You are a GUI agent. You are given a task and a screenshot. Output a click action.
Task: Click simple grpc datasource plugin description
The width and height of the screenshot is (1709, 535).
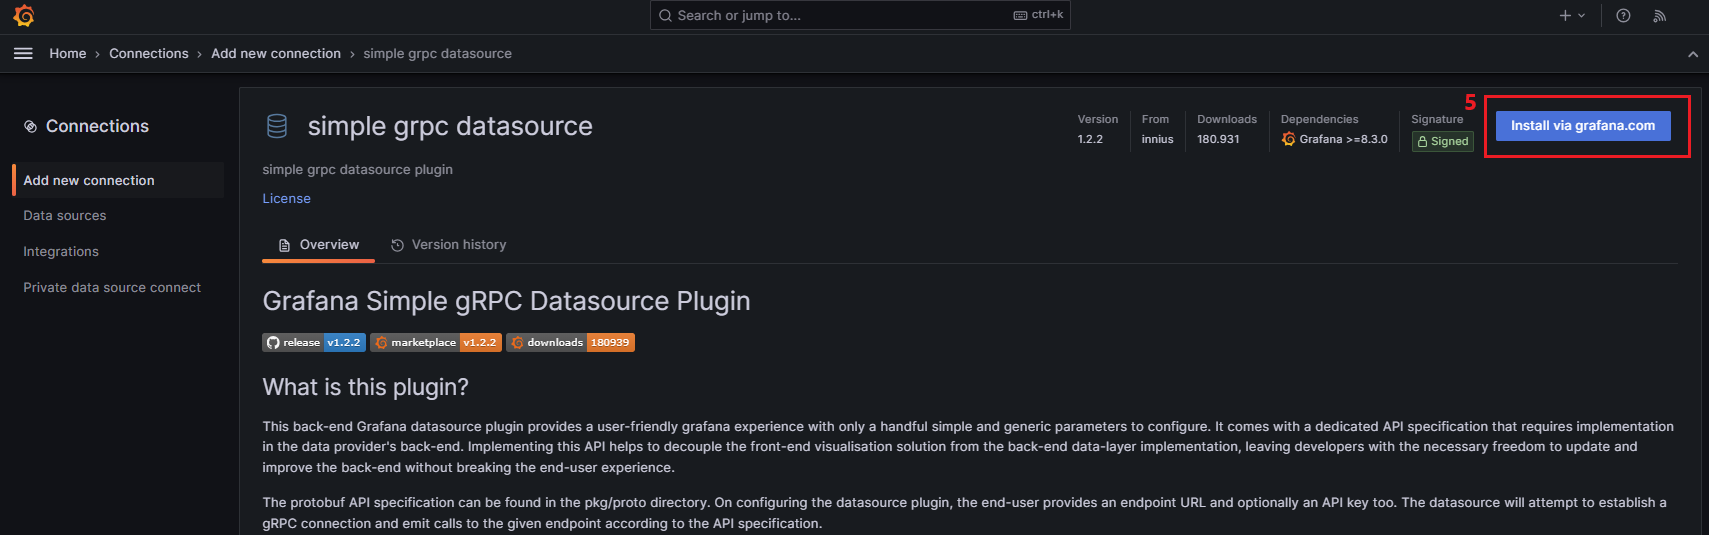357,170
